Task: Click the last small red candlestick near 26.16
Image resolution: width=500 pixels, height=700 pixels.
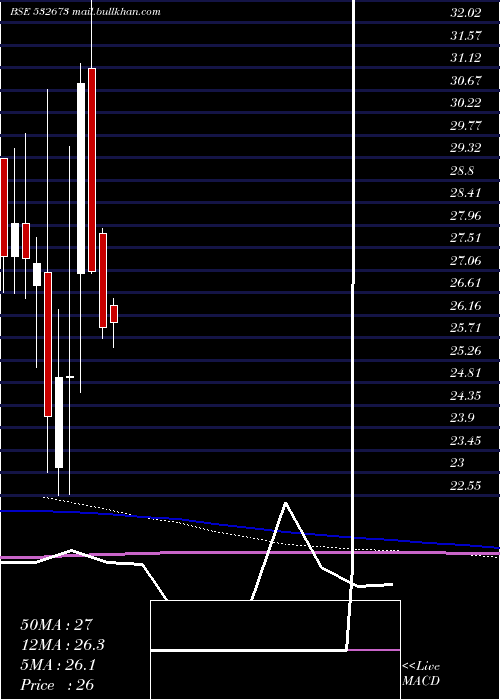Action: tap(114, 314)
